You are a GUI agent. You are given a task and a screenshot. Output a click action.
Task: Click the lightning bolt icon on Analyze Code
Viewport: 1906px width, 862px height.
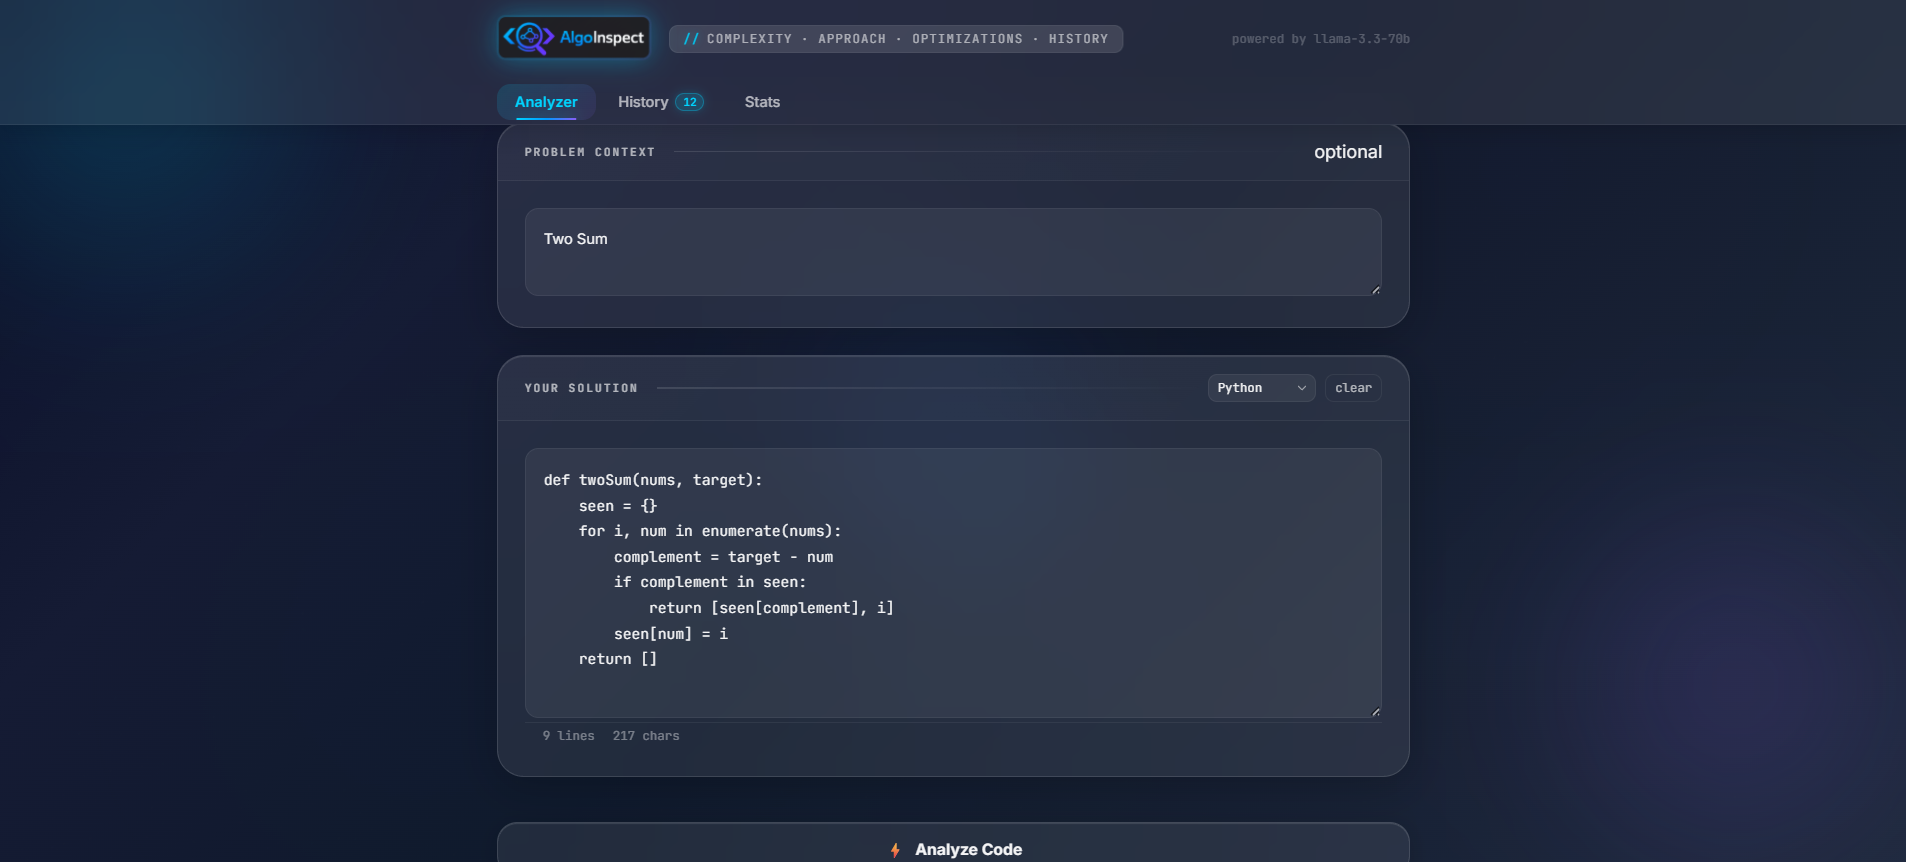pyautogui.click(x=895, y=850)
